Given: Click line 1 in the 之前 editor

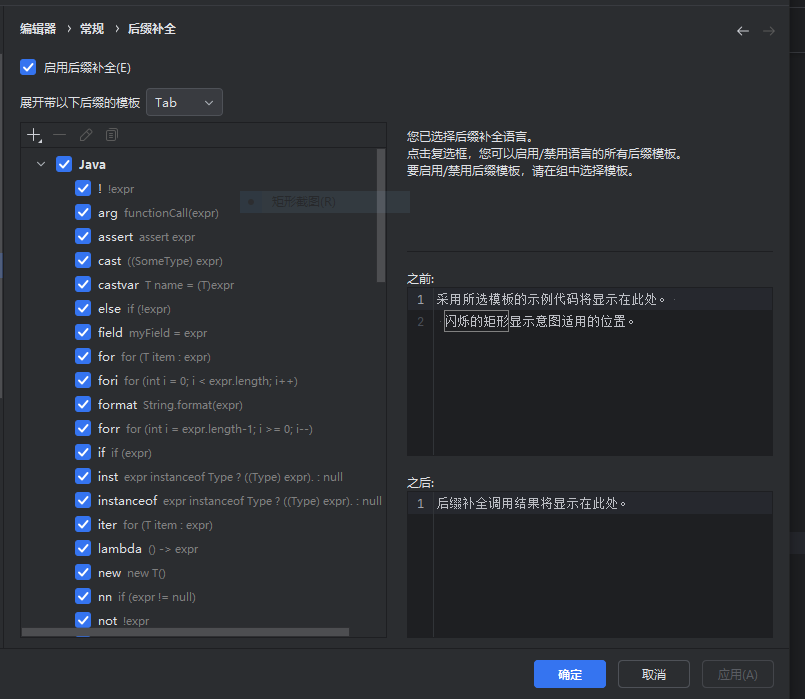Looking at the screenshot, I should 590,299.
